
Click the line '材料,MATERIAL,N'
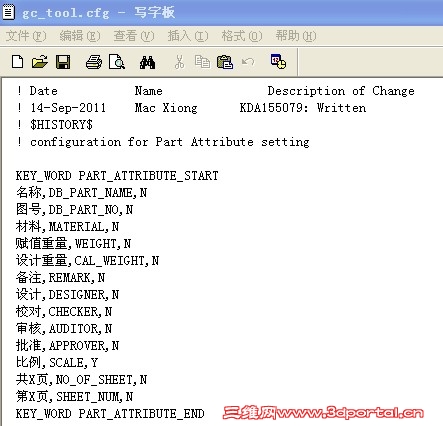[x=67, y=227]
